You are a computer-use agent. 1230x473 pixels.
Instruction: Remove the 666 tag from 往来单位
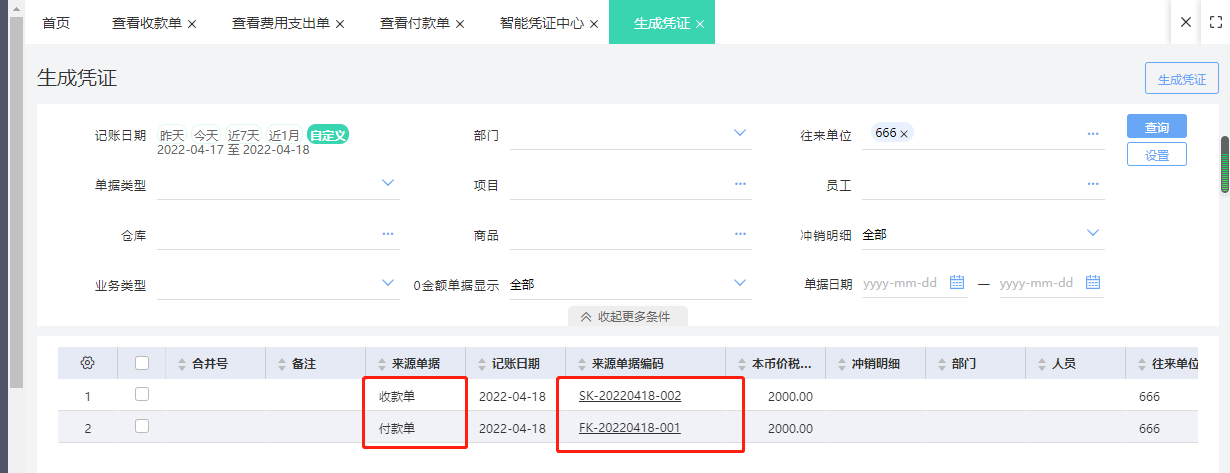pyautogui.click(x=904, y=134)
